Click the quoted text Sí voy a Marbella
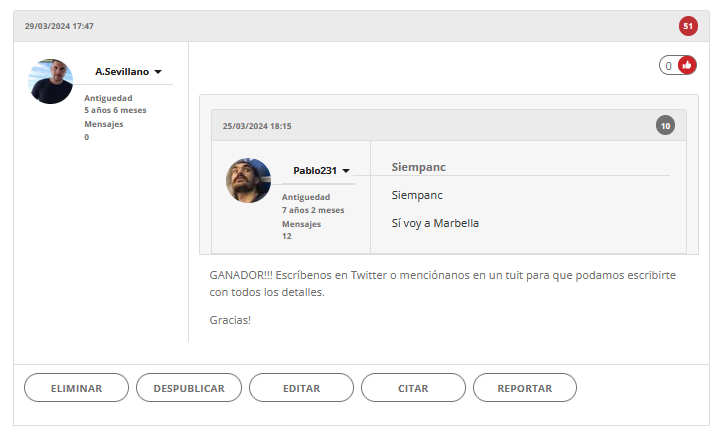Image resolution: width=724 pixels, height=438 pixels. coord(435,223)
